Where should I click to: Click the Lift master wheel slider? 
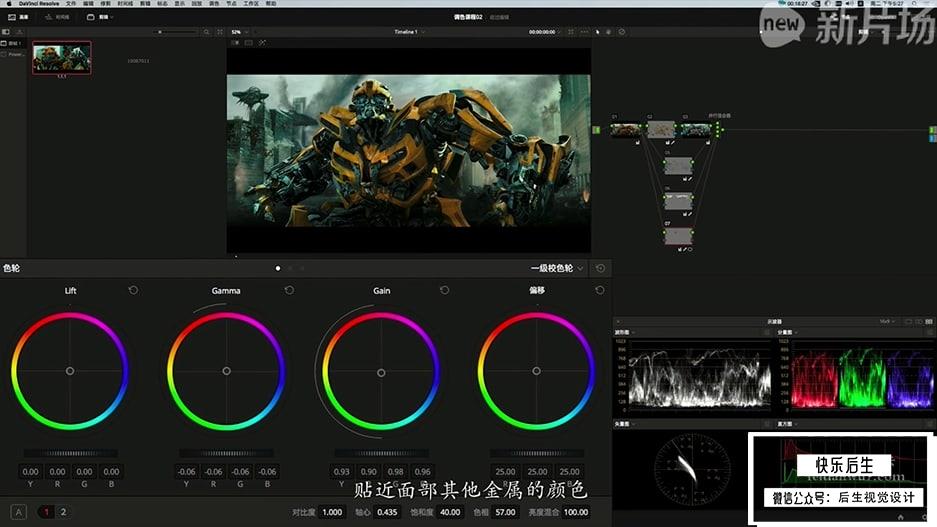point(71,454)
